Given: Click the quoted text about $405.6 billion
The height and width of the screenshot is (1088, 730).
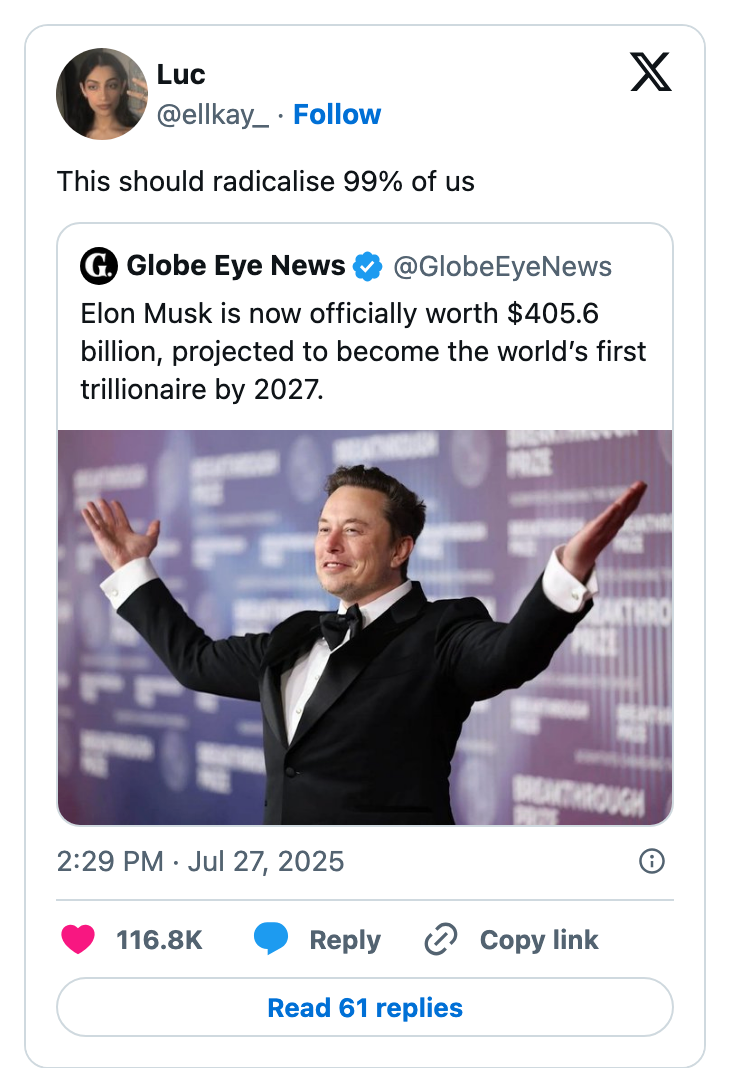Looking at the screenshot, I should (364, 350).
